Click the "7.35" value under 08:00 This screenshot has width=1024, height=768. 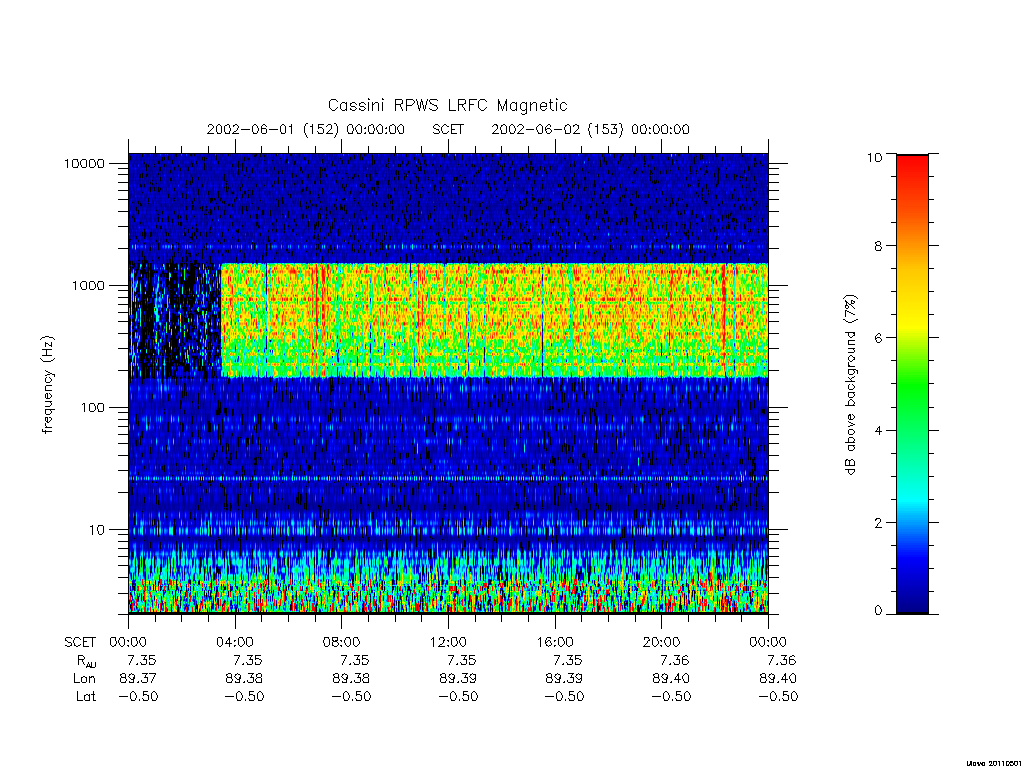click(x=355, y=661)
